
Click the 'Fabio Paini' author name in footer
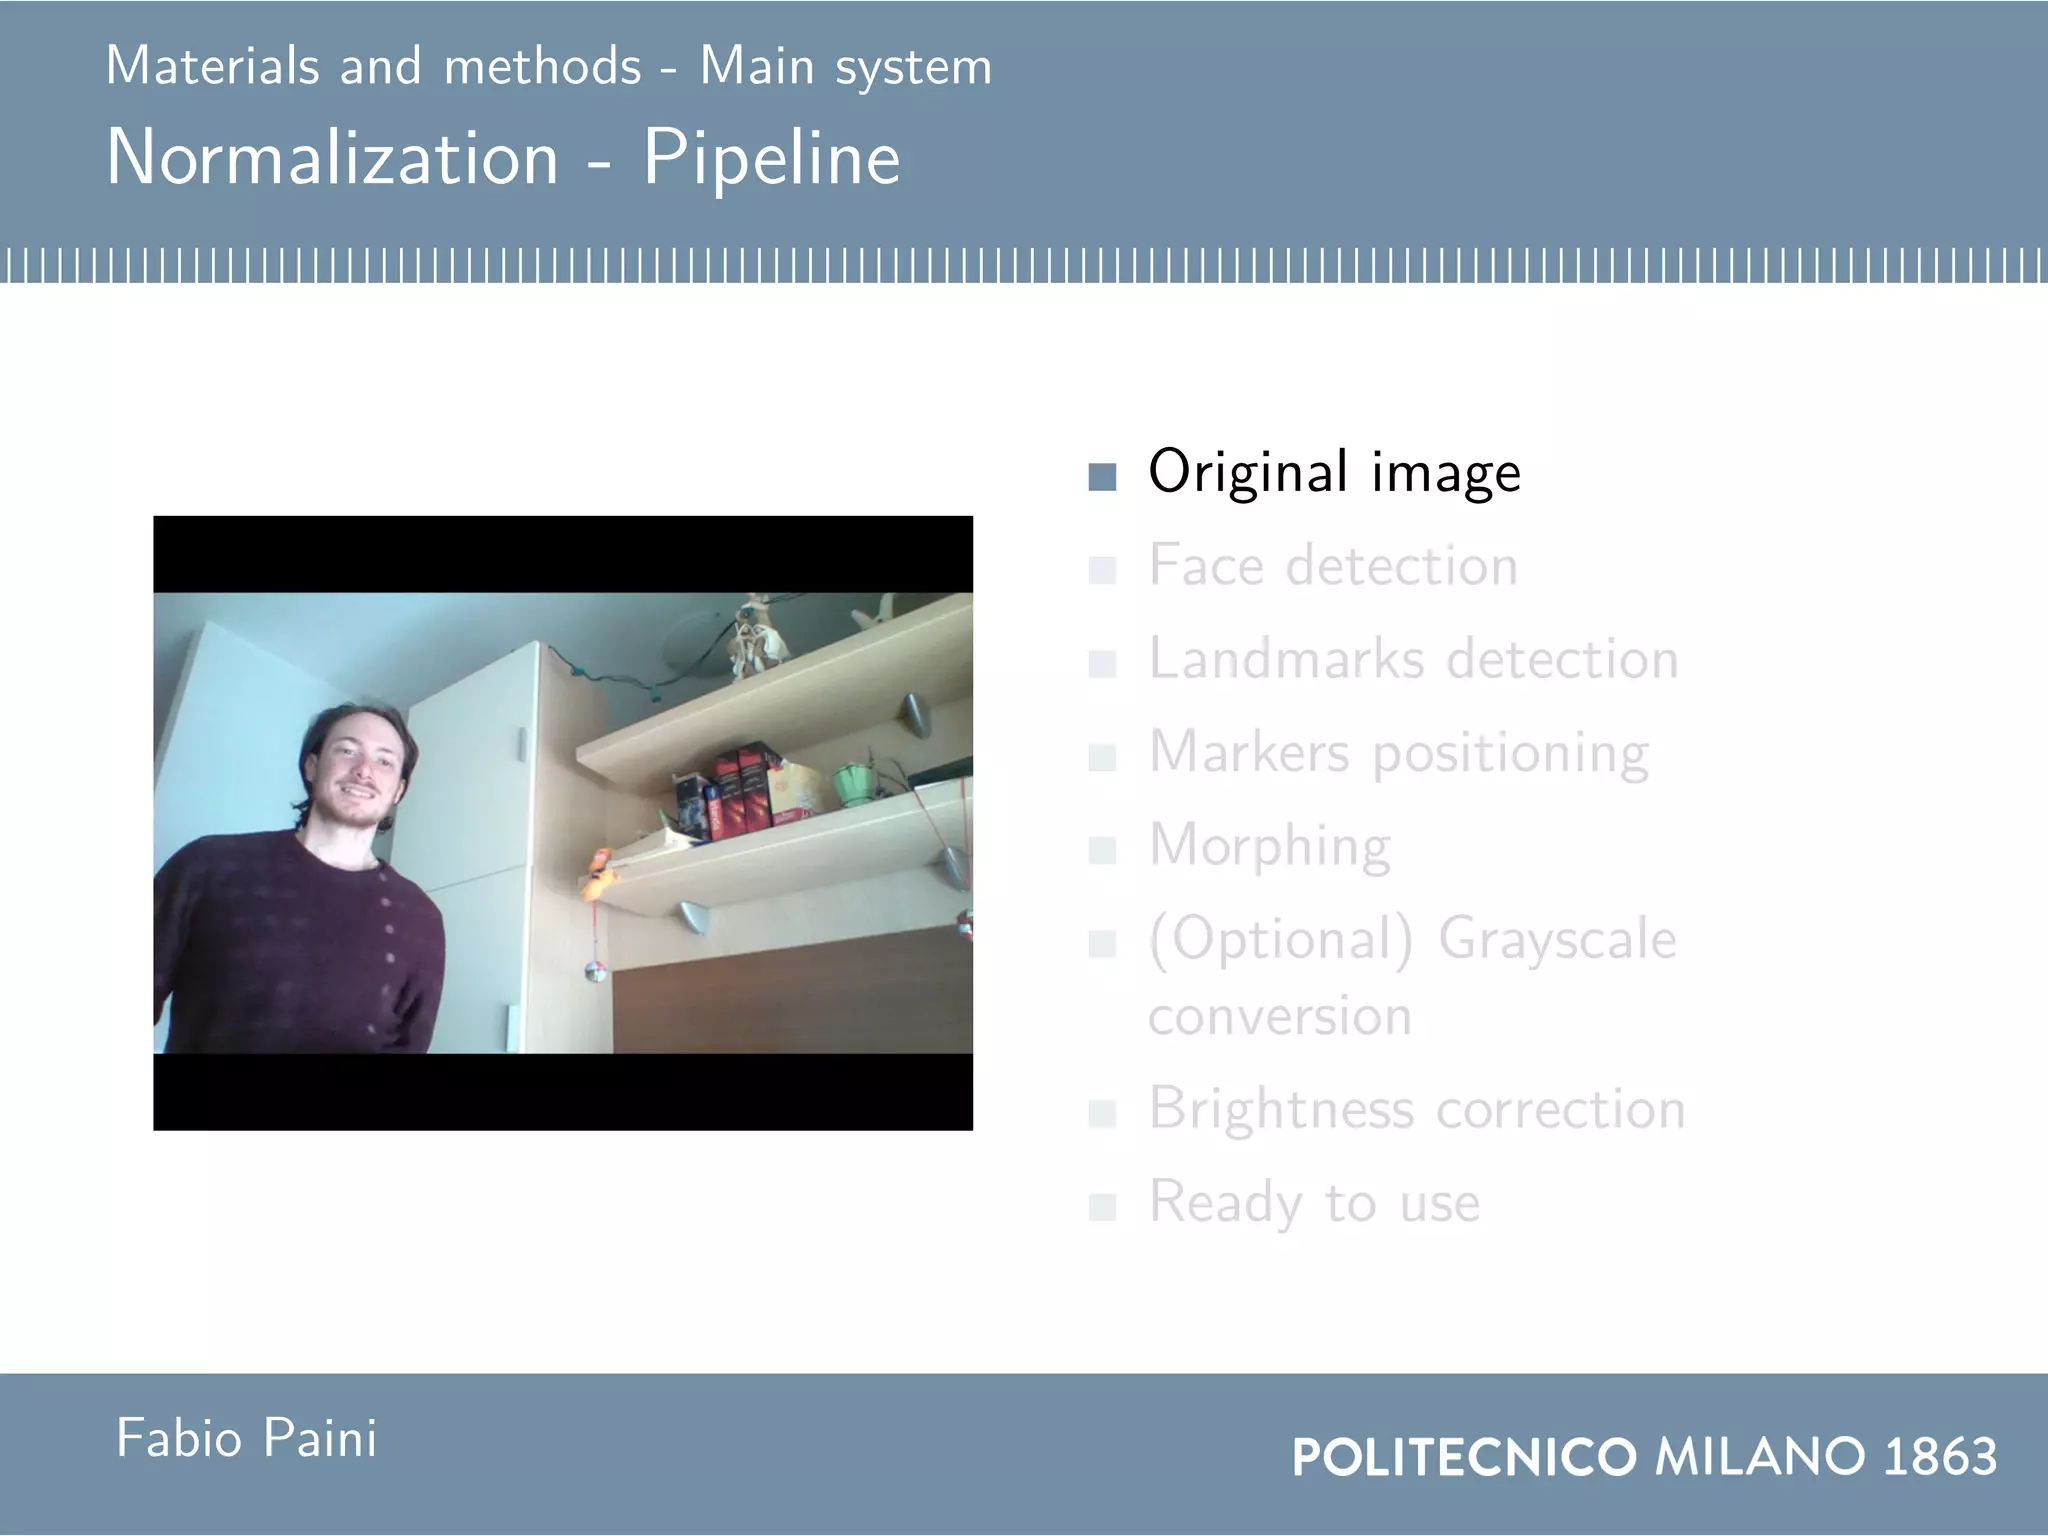pyautogui.click(x=247, y=1438)
